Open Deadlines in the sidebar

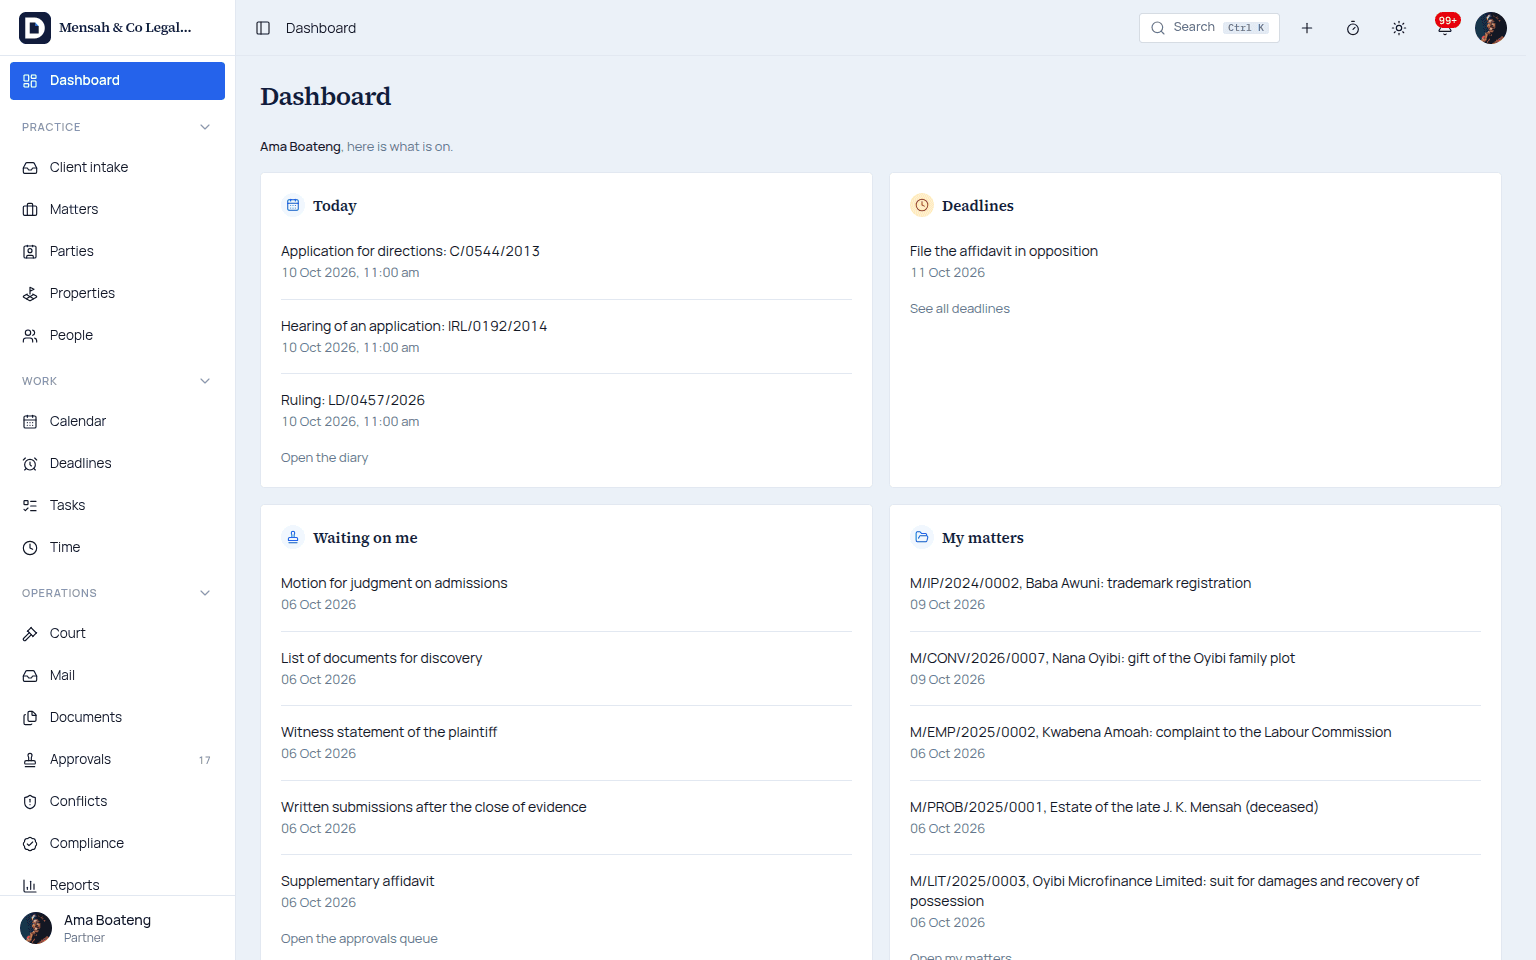click(117, 463)
